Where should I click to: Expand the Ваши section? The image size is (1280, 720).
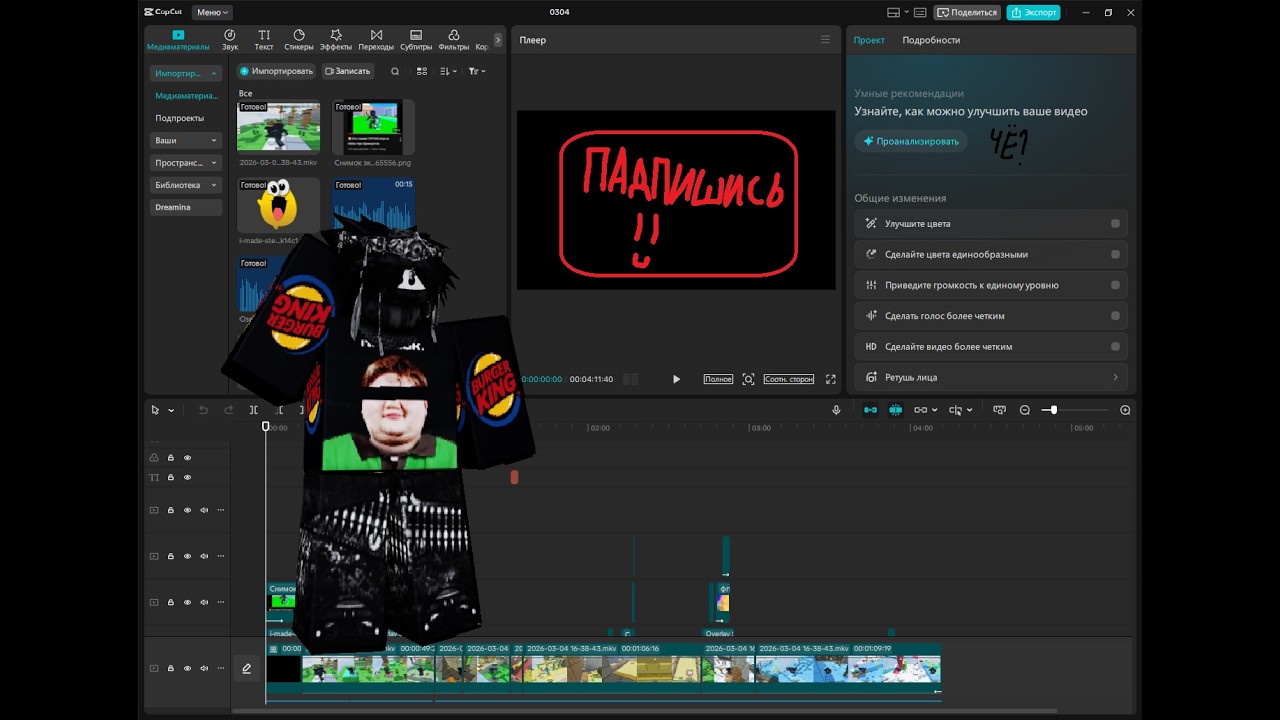(x=213, y=141)
